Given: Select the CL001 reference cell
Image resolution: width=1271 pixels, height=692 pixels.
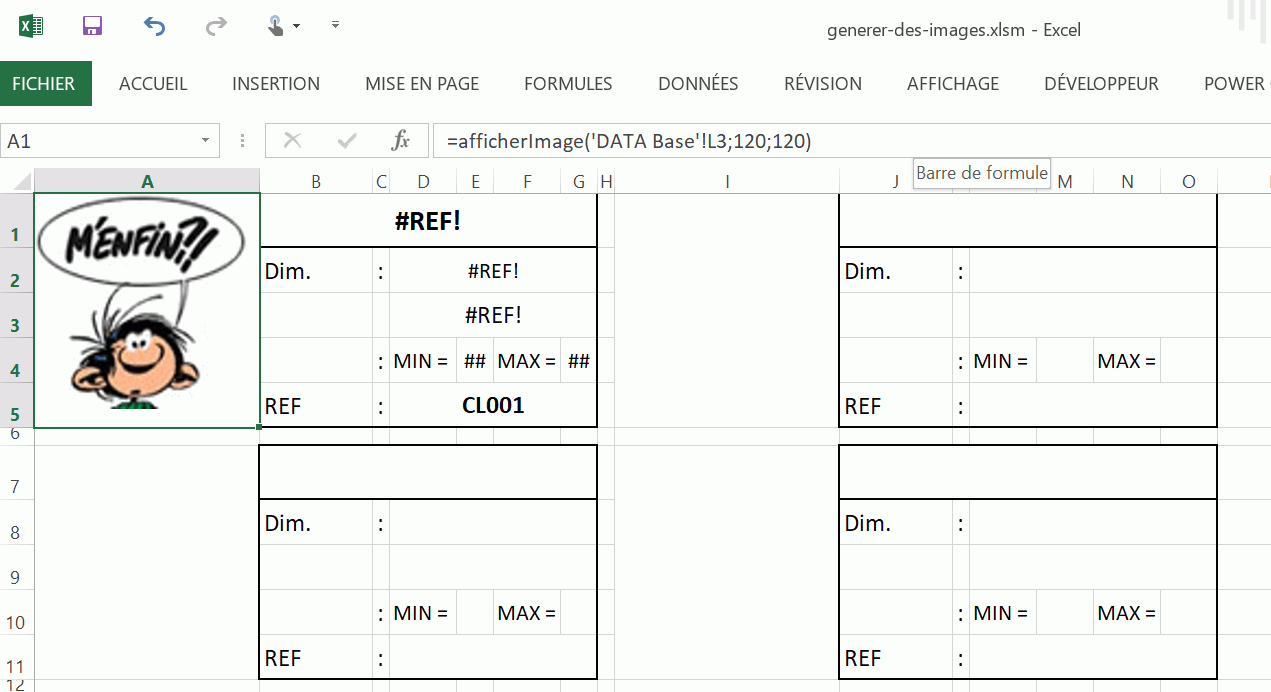Looking at the screenshot, I should (x=493, y=406).
